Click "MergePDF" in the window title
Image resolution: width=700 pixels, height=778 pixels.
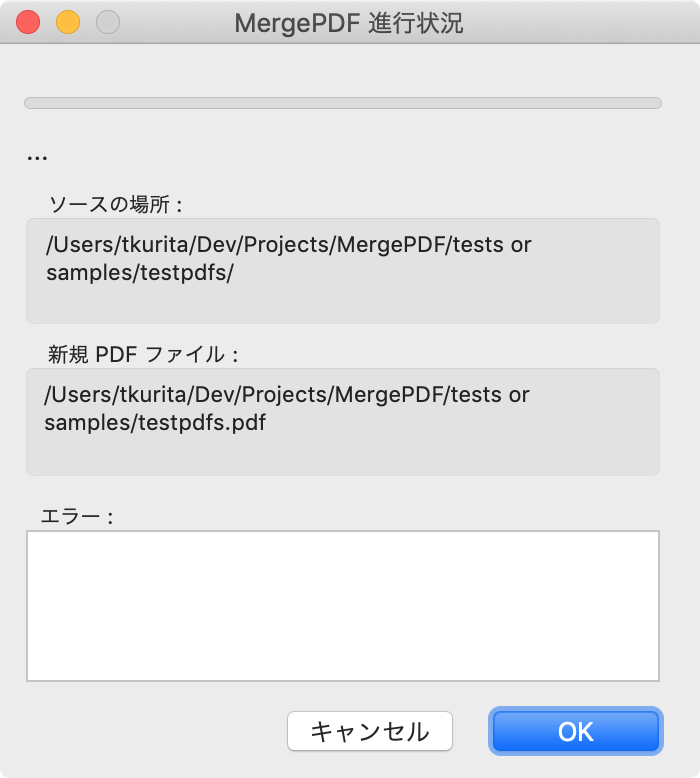(290, 23)
